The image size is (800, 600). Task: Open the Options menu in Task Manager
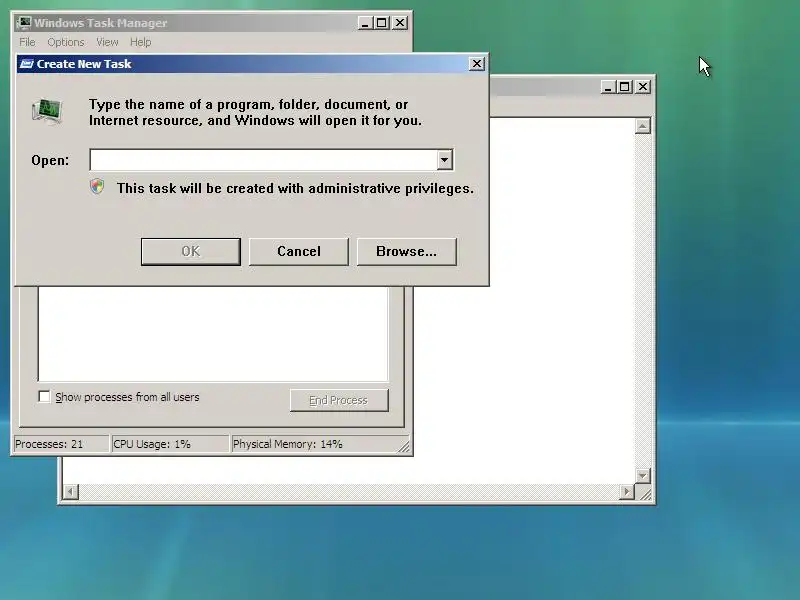(x=66, y=42)
